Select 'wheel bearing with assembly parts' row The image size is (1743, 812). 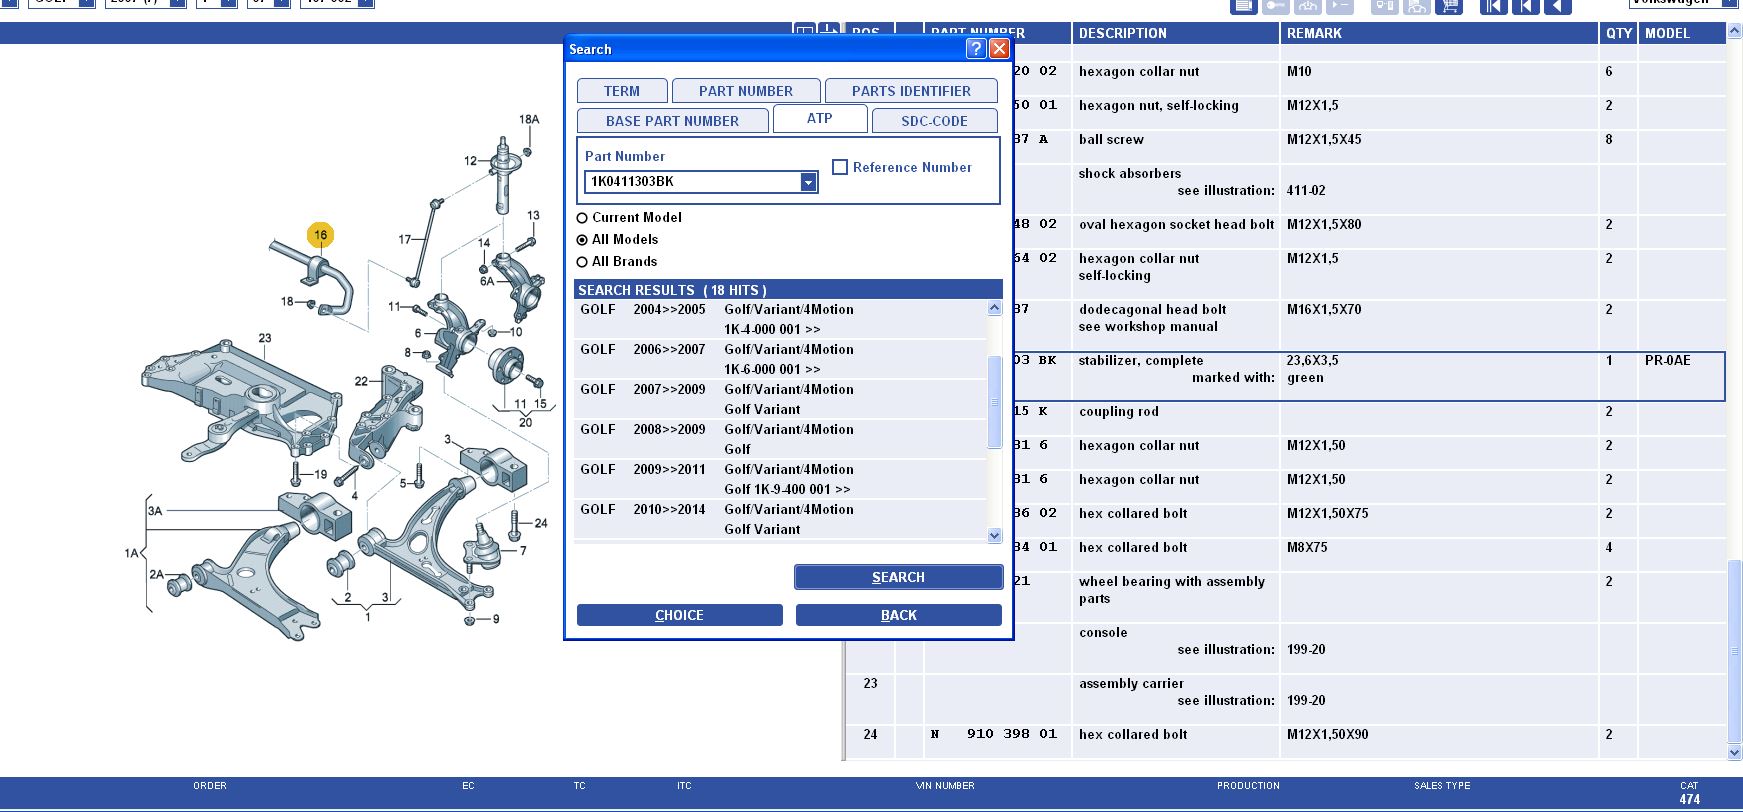tap(1286, 598)
